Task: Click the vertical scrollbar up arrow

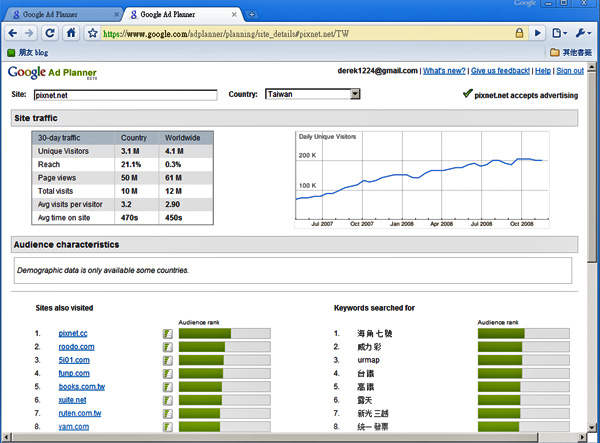Action: point(592,67)
